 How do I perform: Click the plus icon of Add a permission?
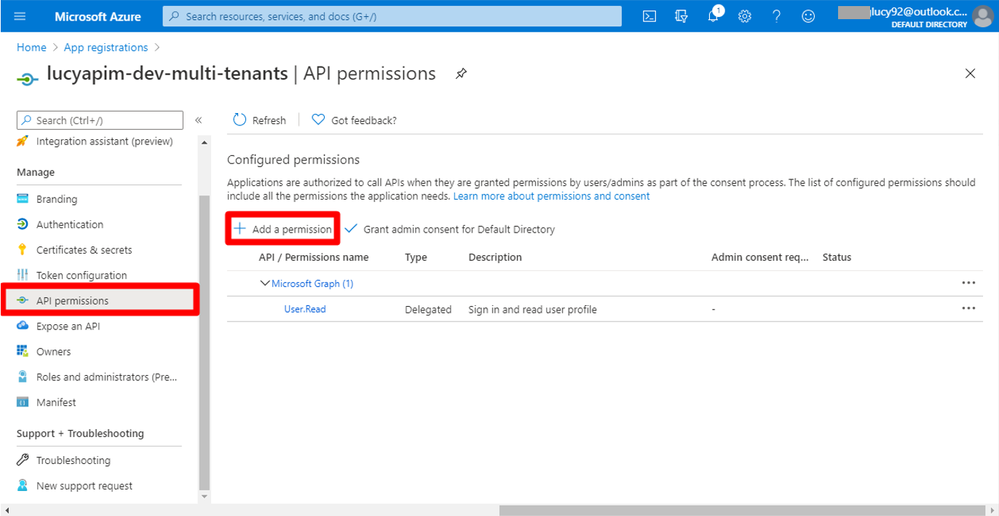(240, 229)
